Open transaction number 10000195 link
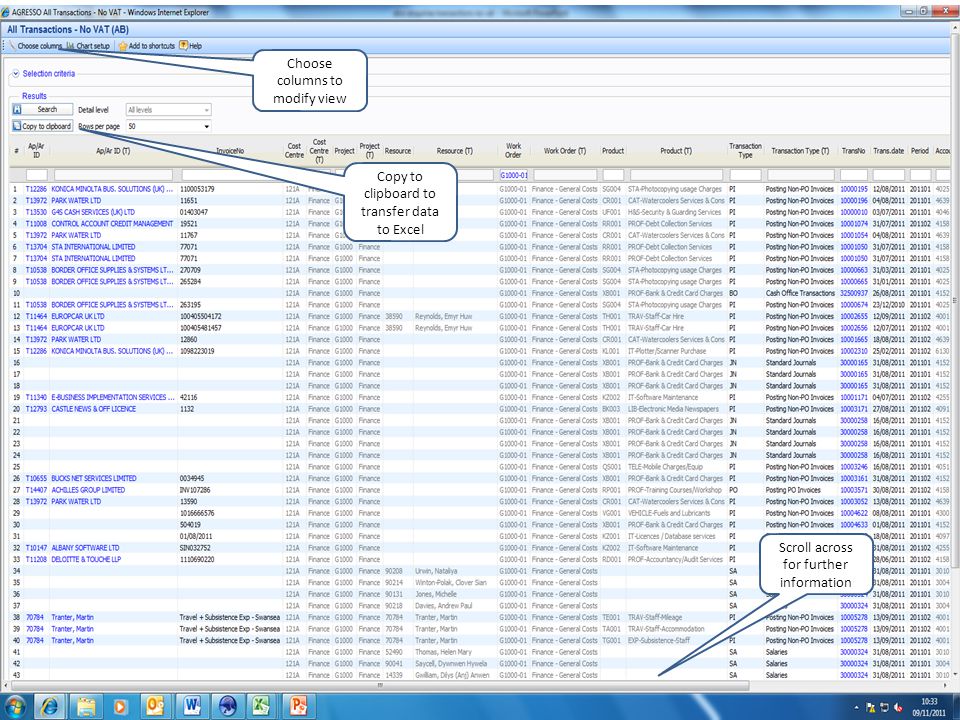This screenshot has width=960, height=720. pyautogui.click(x=853, y=189)
